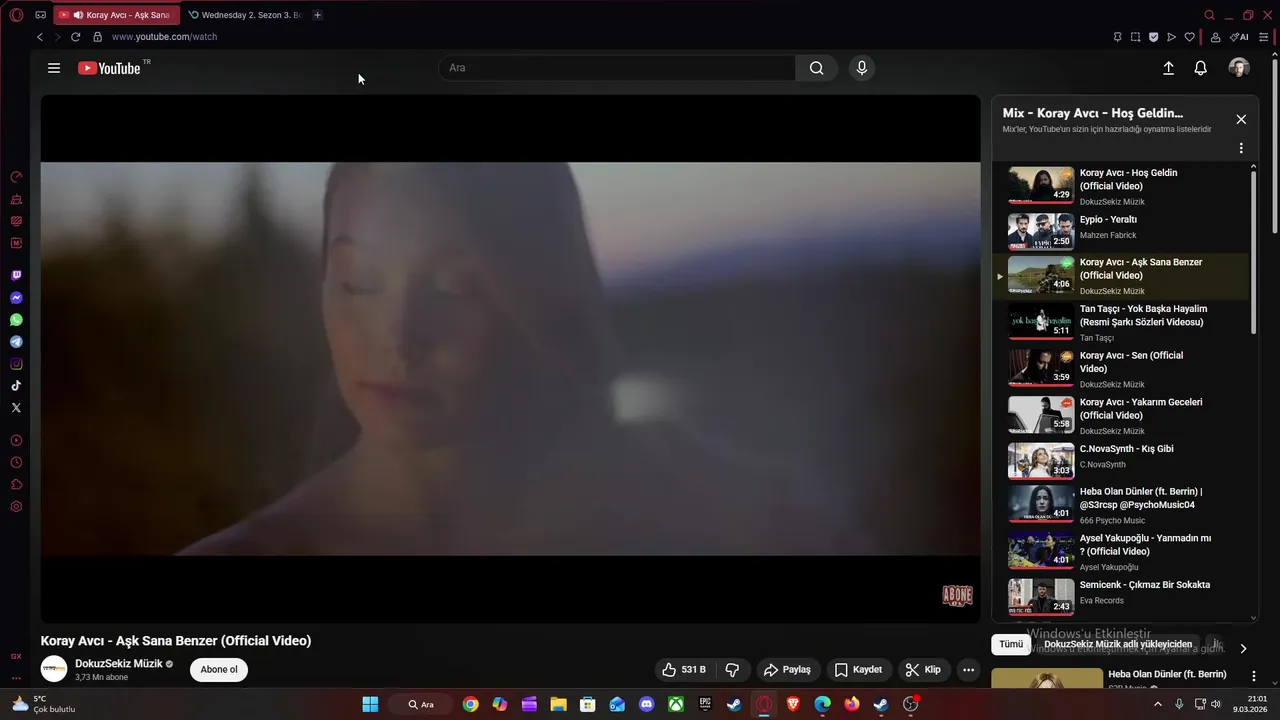Viewport: 1280px width, 720px height.
Task: Click the Ara search input field
Action: [x=617, y=68]
